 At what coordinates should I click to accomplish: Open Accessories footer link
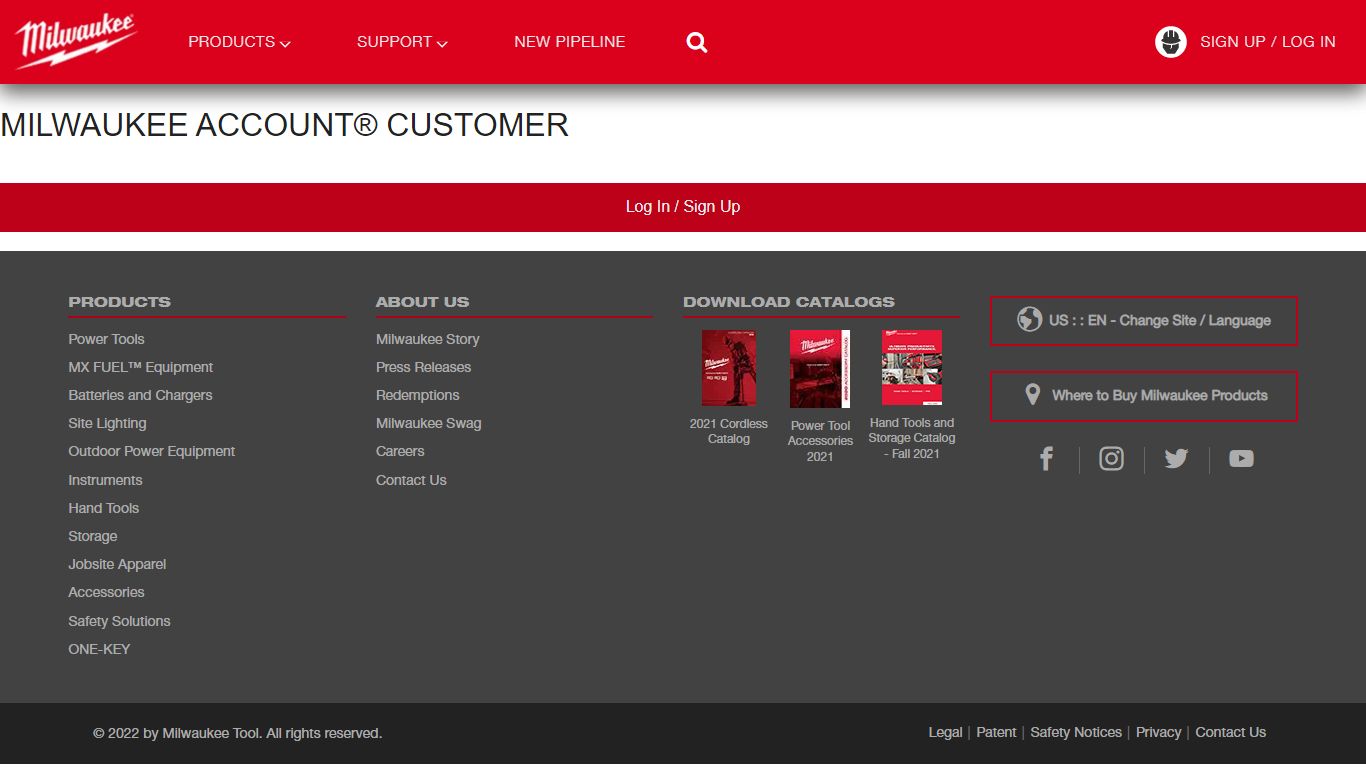point(106,592)
